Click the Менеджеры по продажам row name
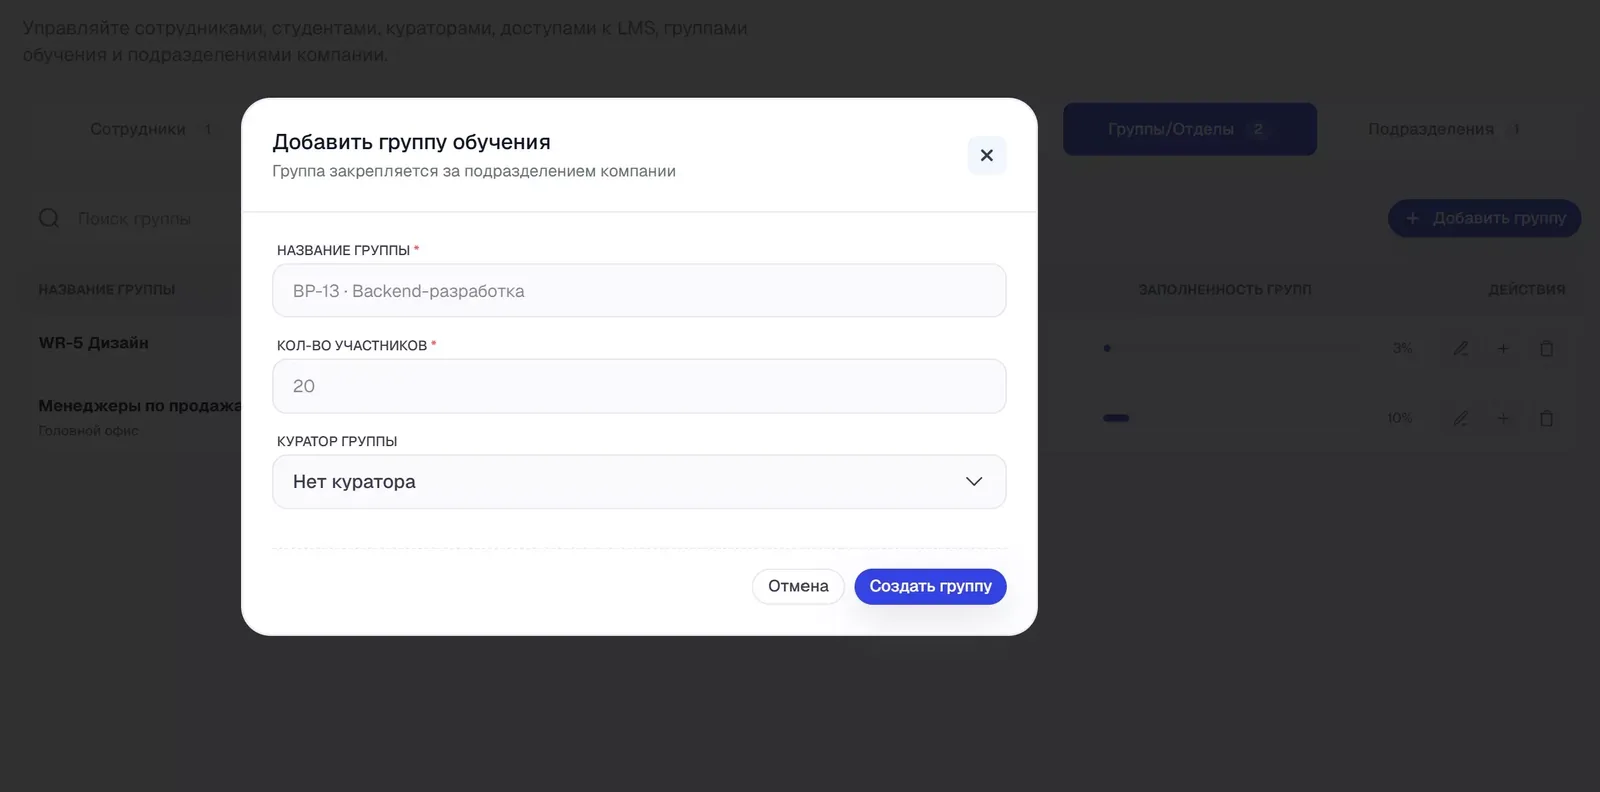Screen dimensions: 1600x792 point(140,405)
